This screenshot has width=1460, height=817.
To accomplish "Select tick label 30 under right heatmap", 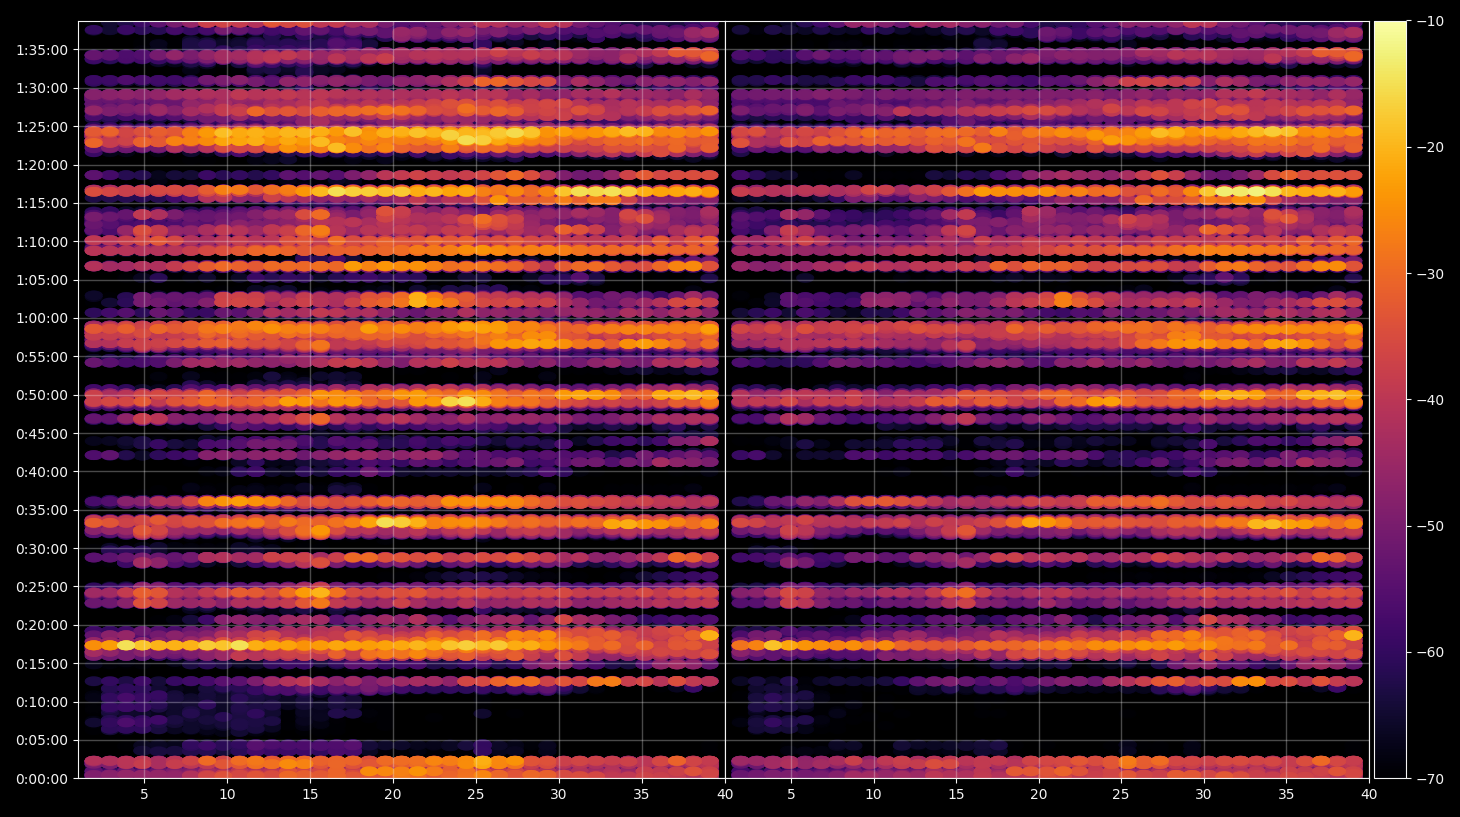I will coord(1204,795).
